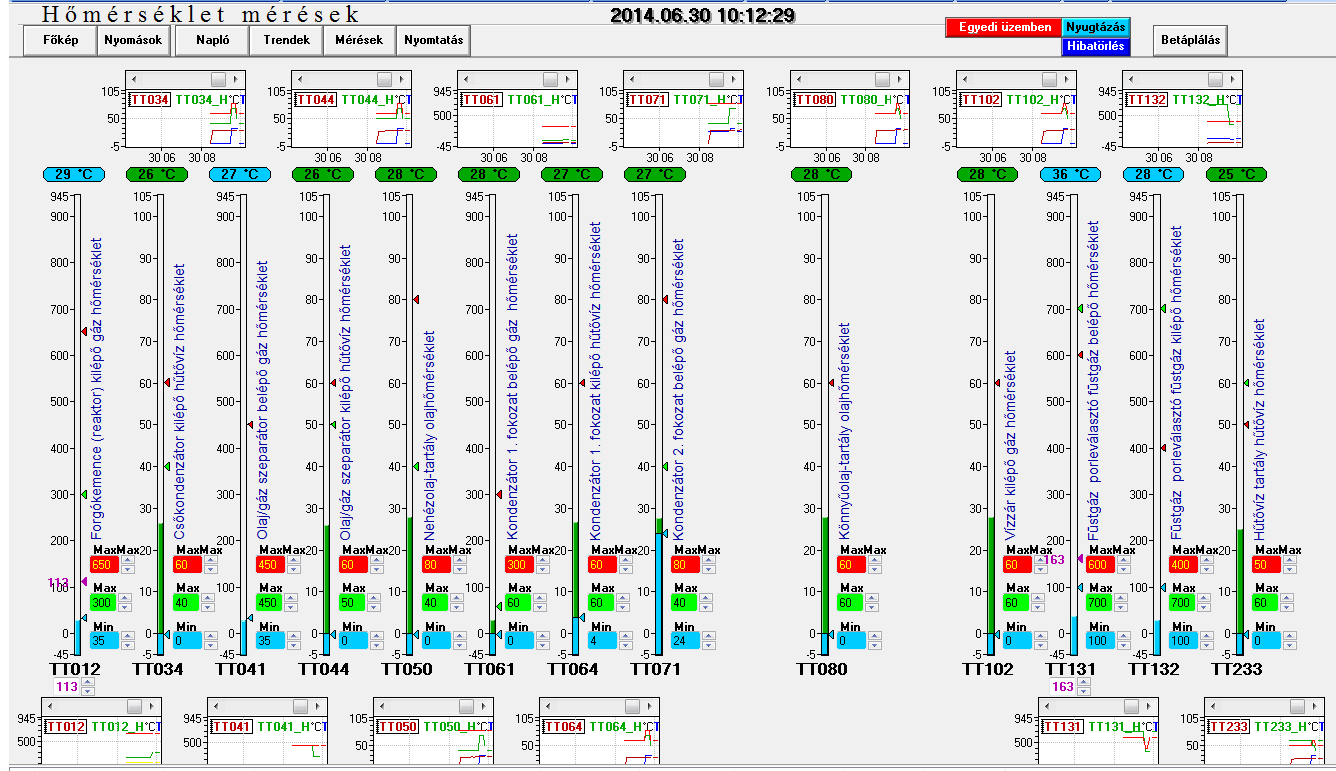The height and width of the screenshot is (771, 1336).
Task: Click TT064 Min field showing 4
Action: (602, 641)
